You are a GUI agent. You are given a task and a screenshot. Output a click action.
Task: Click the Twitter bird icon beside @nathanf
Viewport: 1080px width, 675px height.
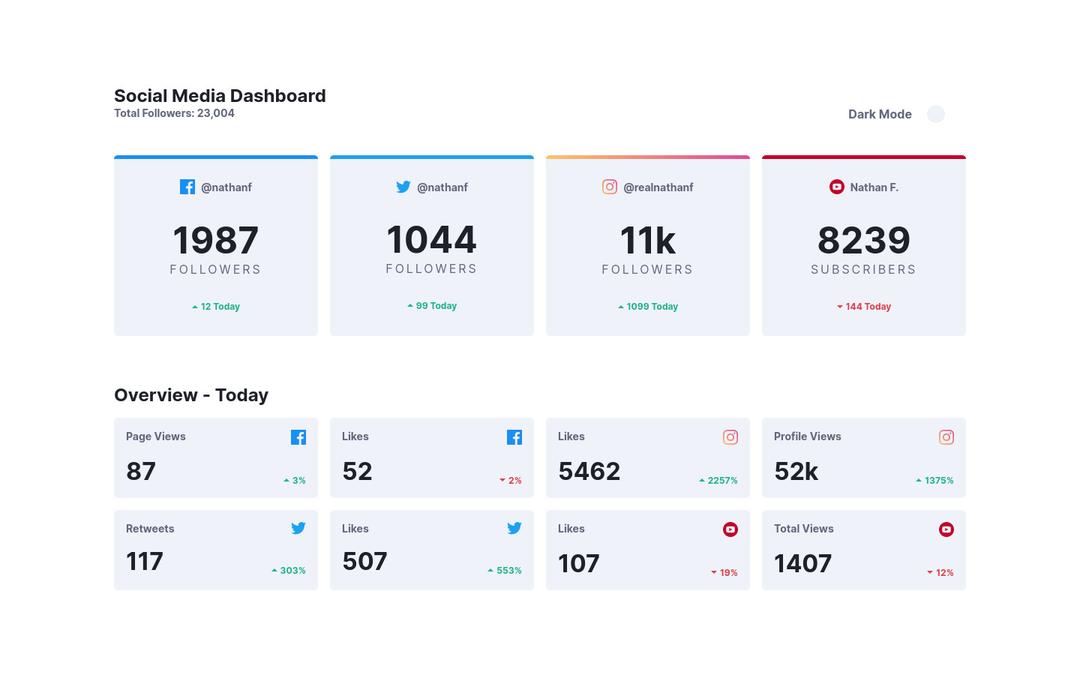tap(403, 187)
